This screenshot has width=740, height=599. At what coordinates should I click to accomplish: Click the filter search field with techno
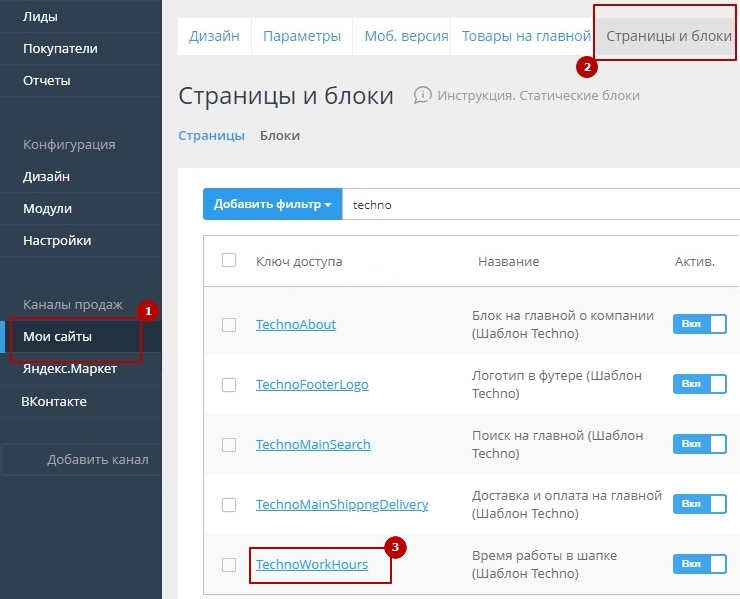(540, 204)
